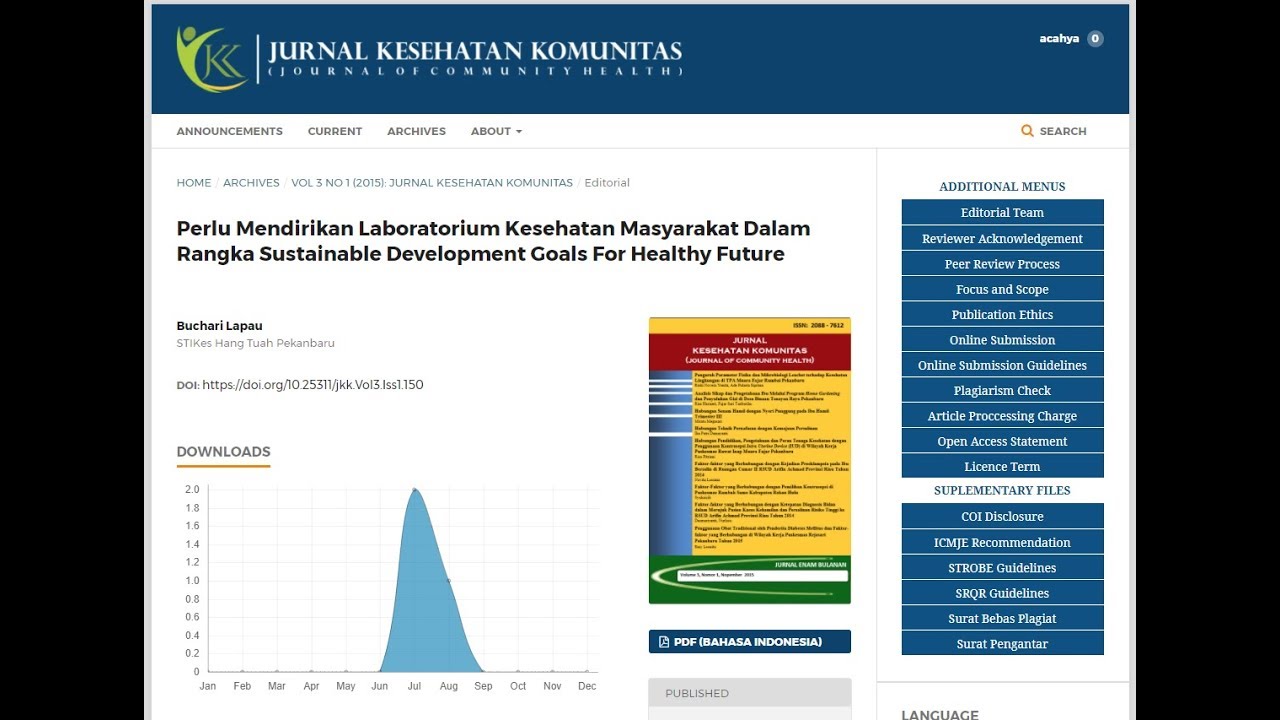This screenshot has width=1280, height=720.
Task: Open the COI Disclosure file
Action: click(x=1003, y=516)
